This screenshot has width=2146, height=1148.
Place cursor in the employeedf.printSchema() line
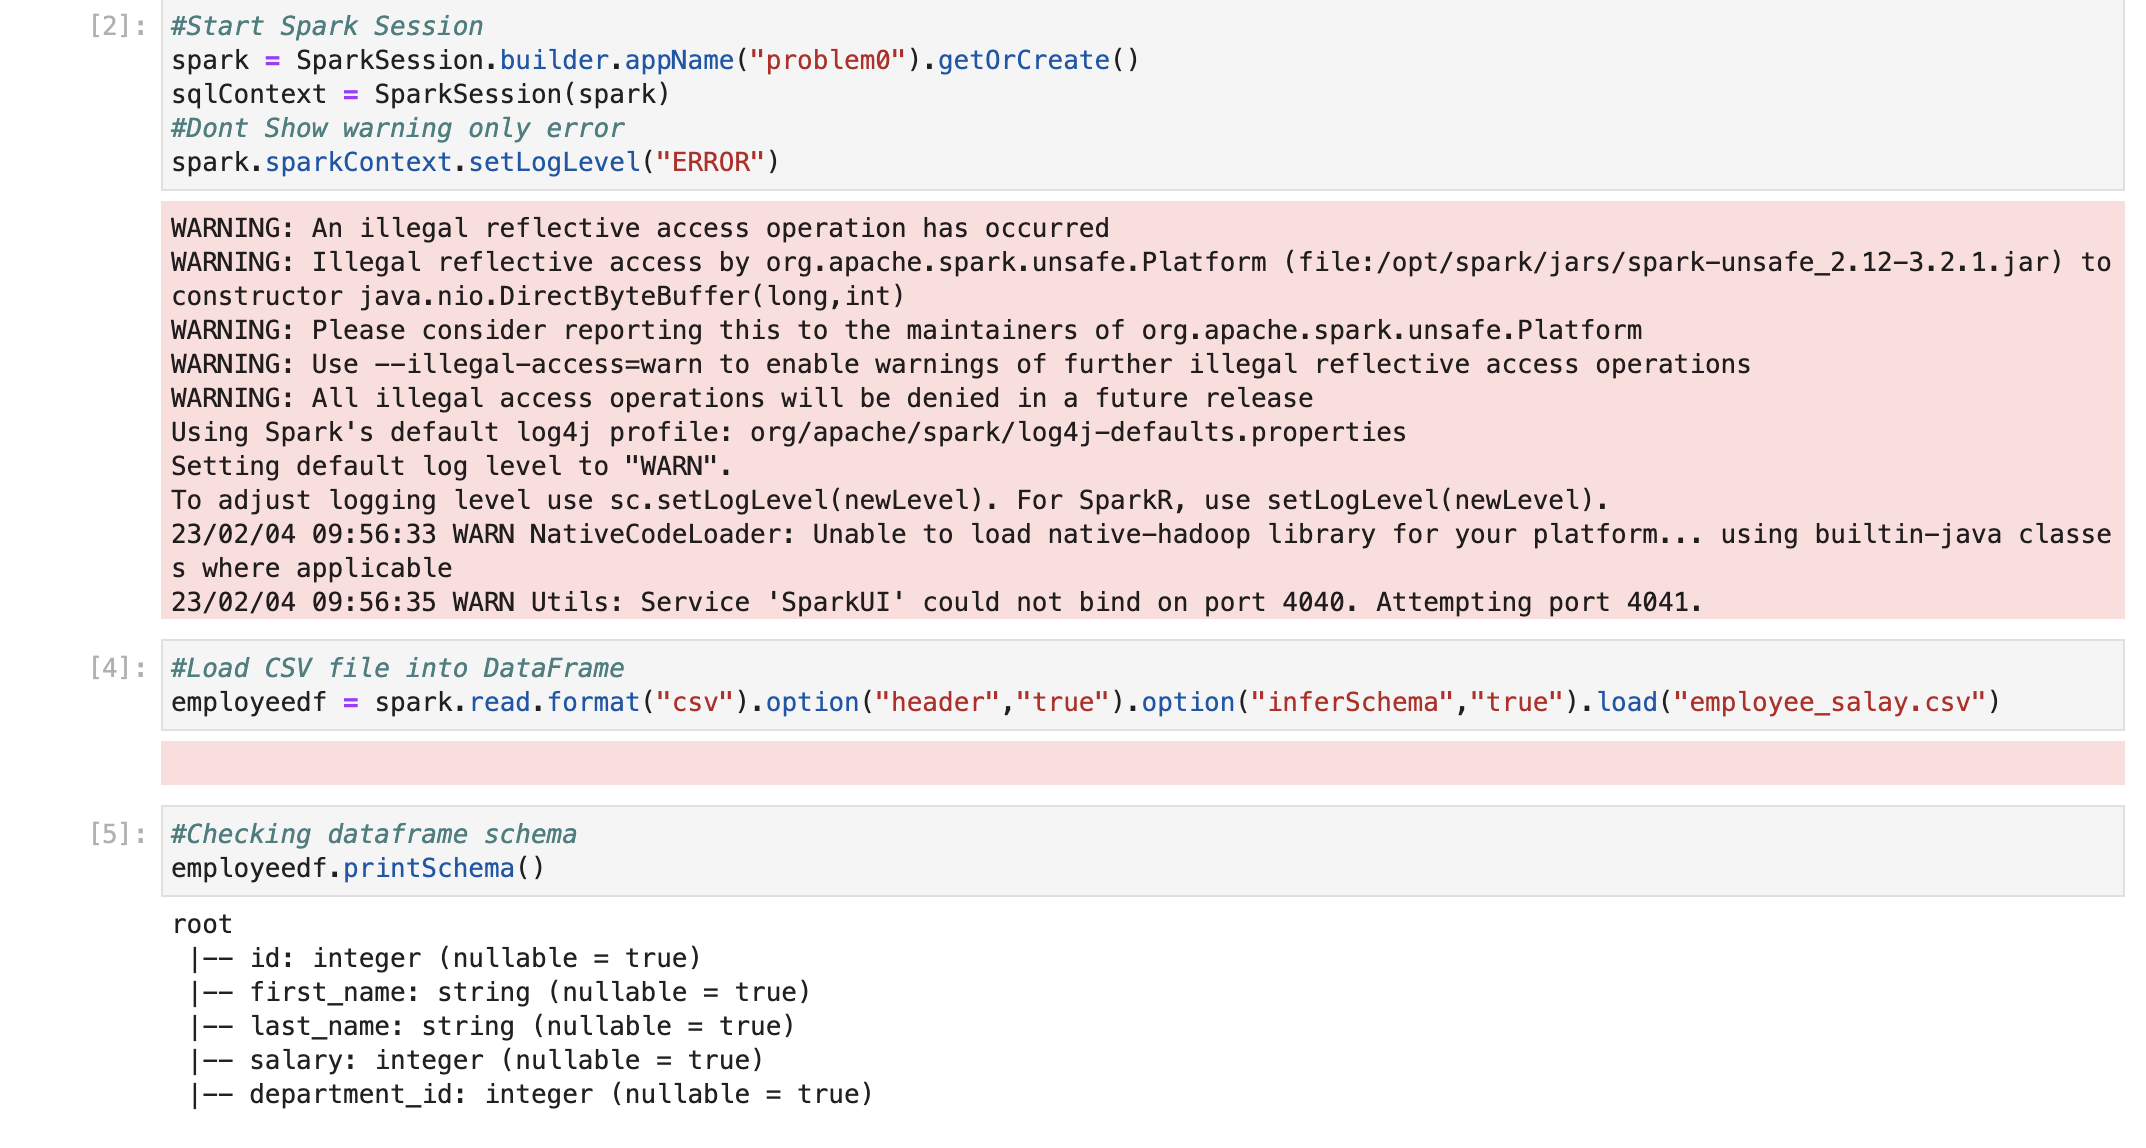coord(357,869)
